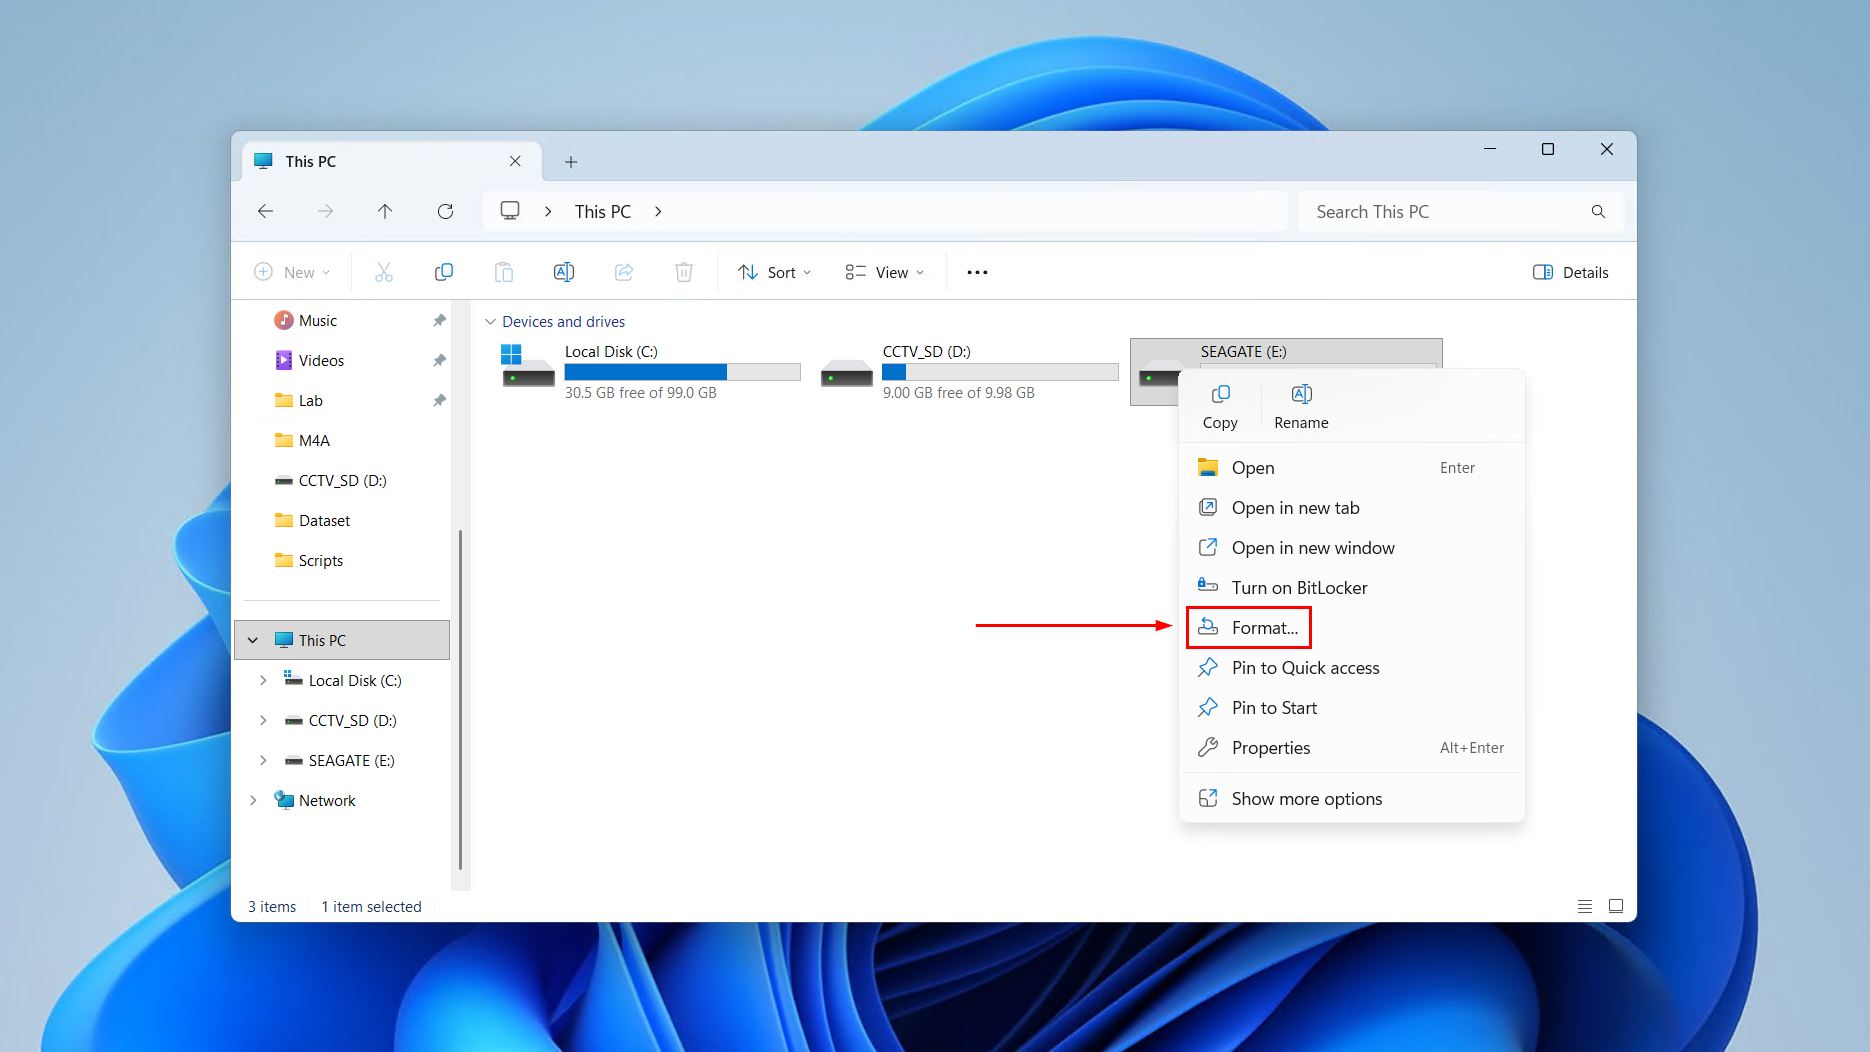Open the View dropdown

coord(885,272)
